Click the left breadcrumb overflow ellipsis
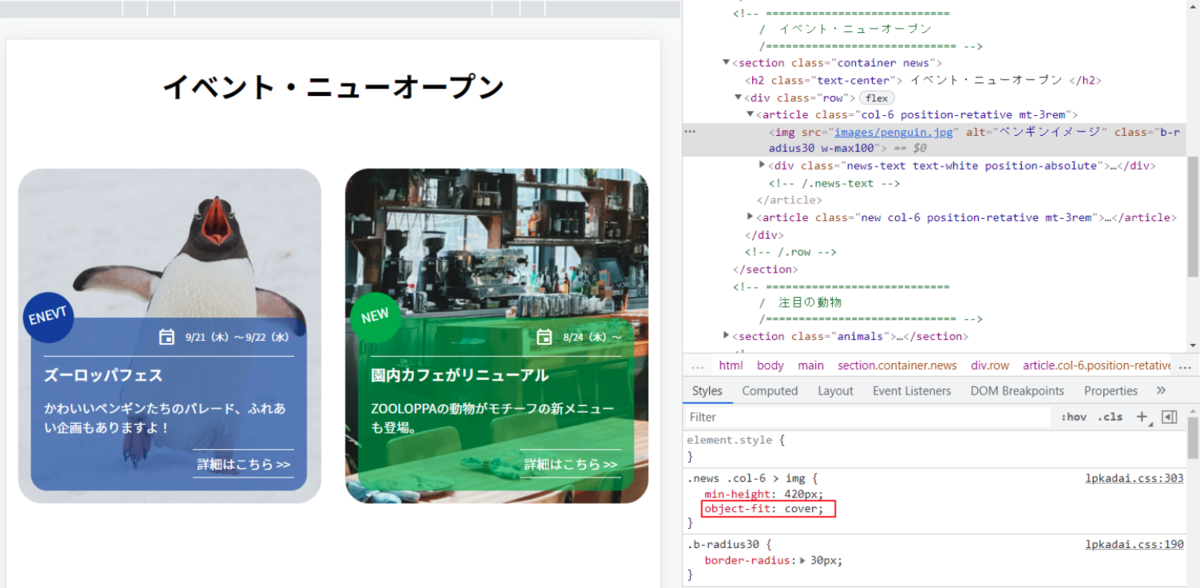The image size is (1200, 588). 697,366
